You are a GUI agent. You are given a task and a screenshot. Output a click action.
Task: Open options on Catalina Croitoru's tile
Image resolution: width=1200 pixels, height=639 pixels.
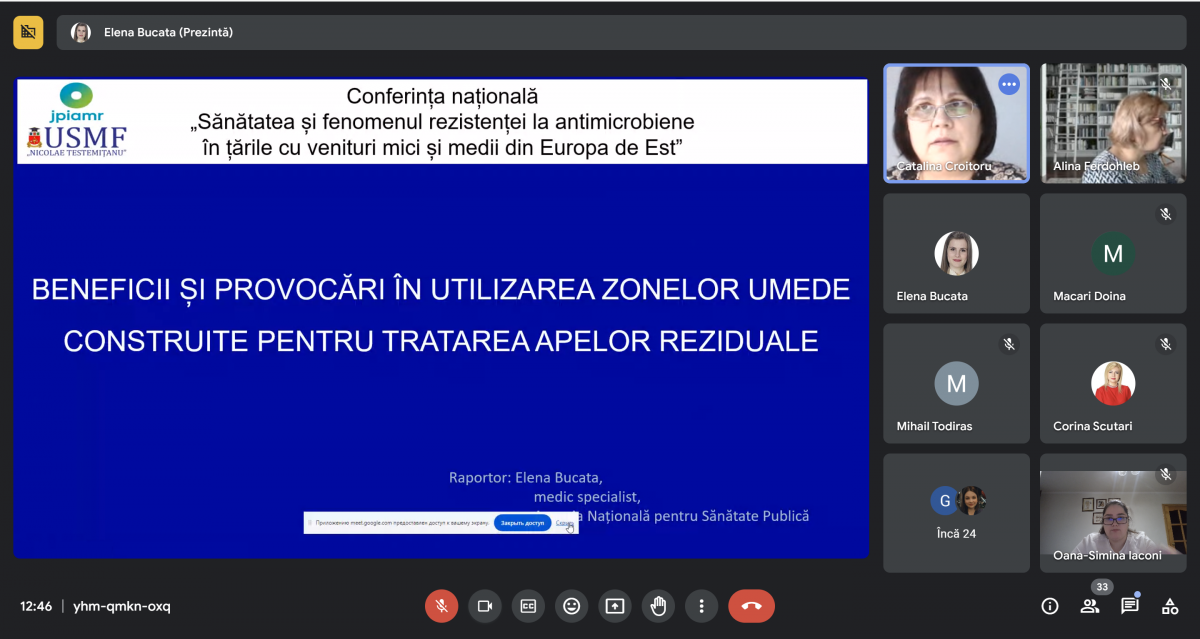click(1008, 84)
